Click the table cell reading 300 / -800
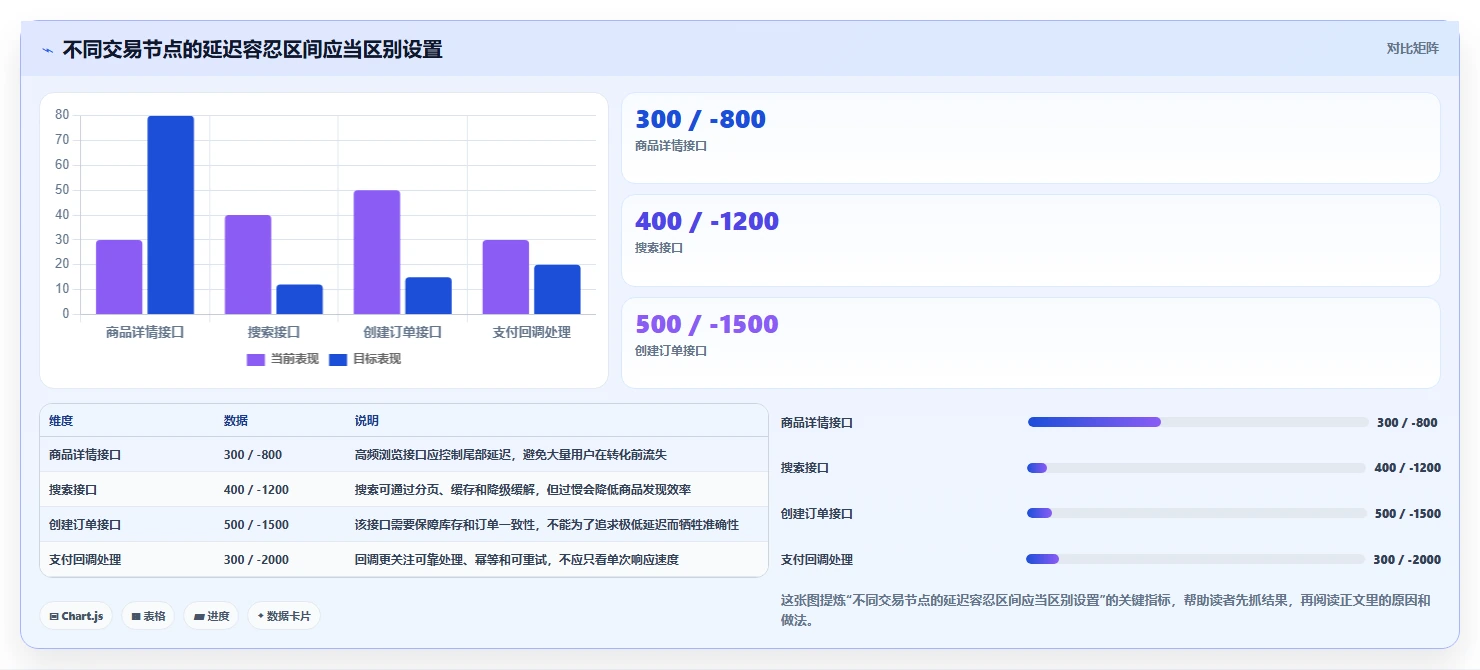 coord(253,455)
